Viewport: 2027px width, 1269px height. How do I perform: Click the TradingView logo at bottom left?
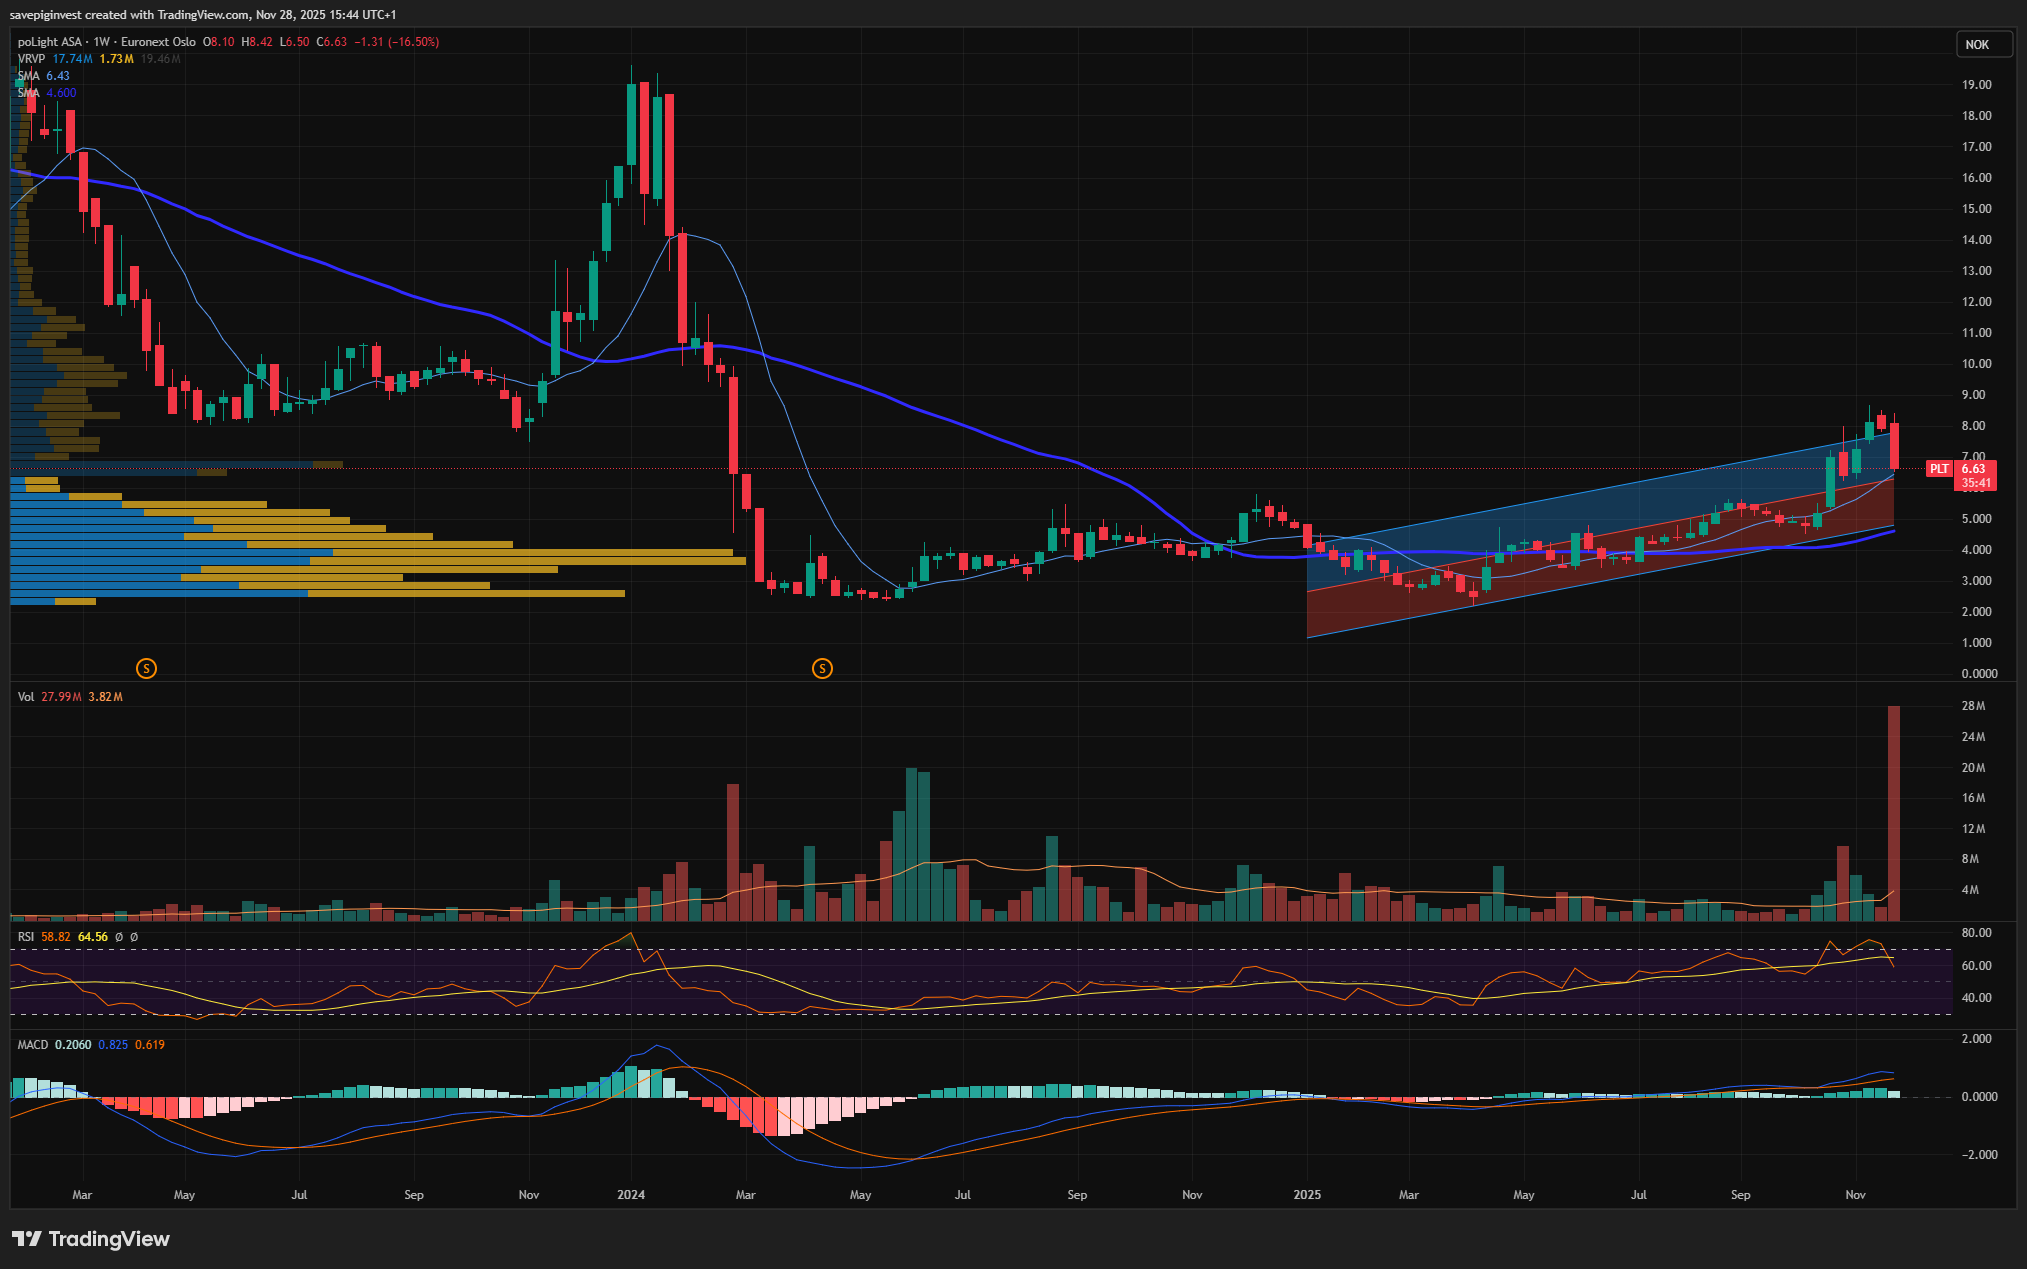tap(91, 1239)
